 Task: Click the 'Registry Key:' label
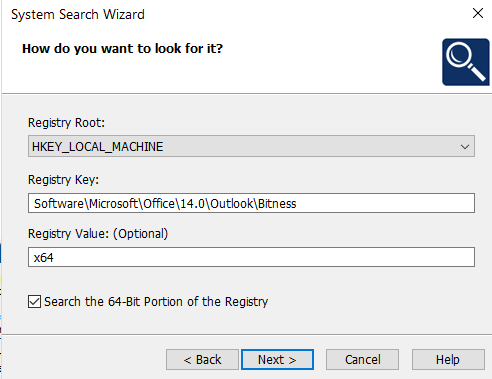pos(63,180)
